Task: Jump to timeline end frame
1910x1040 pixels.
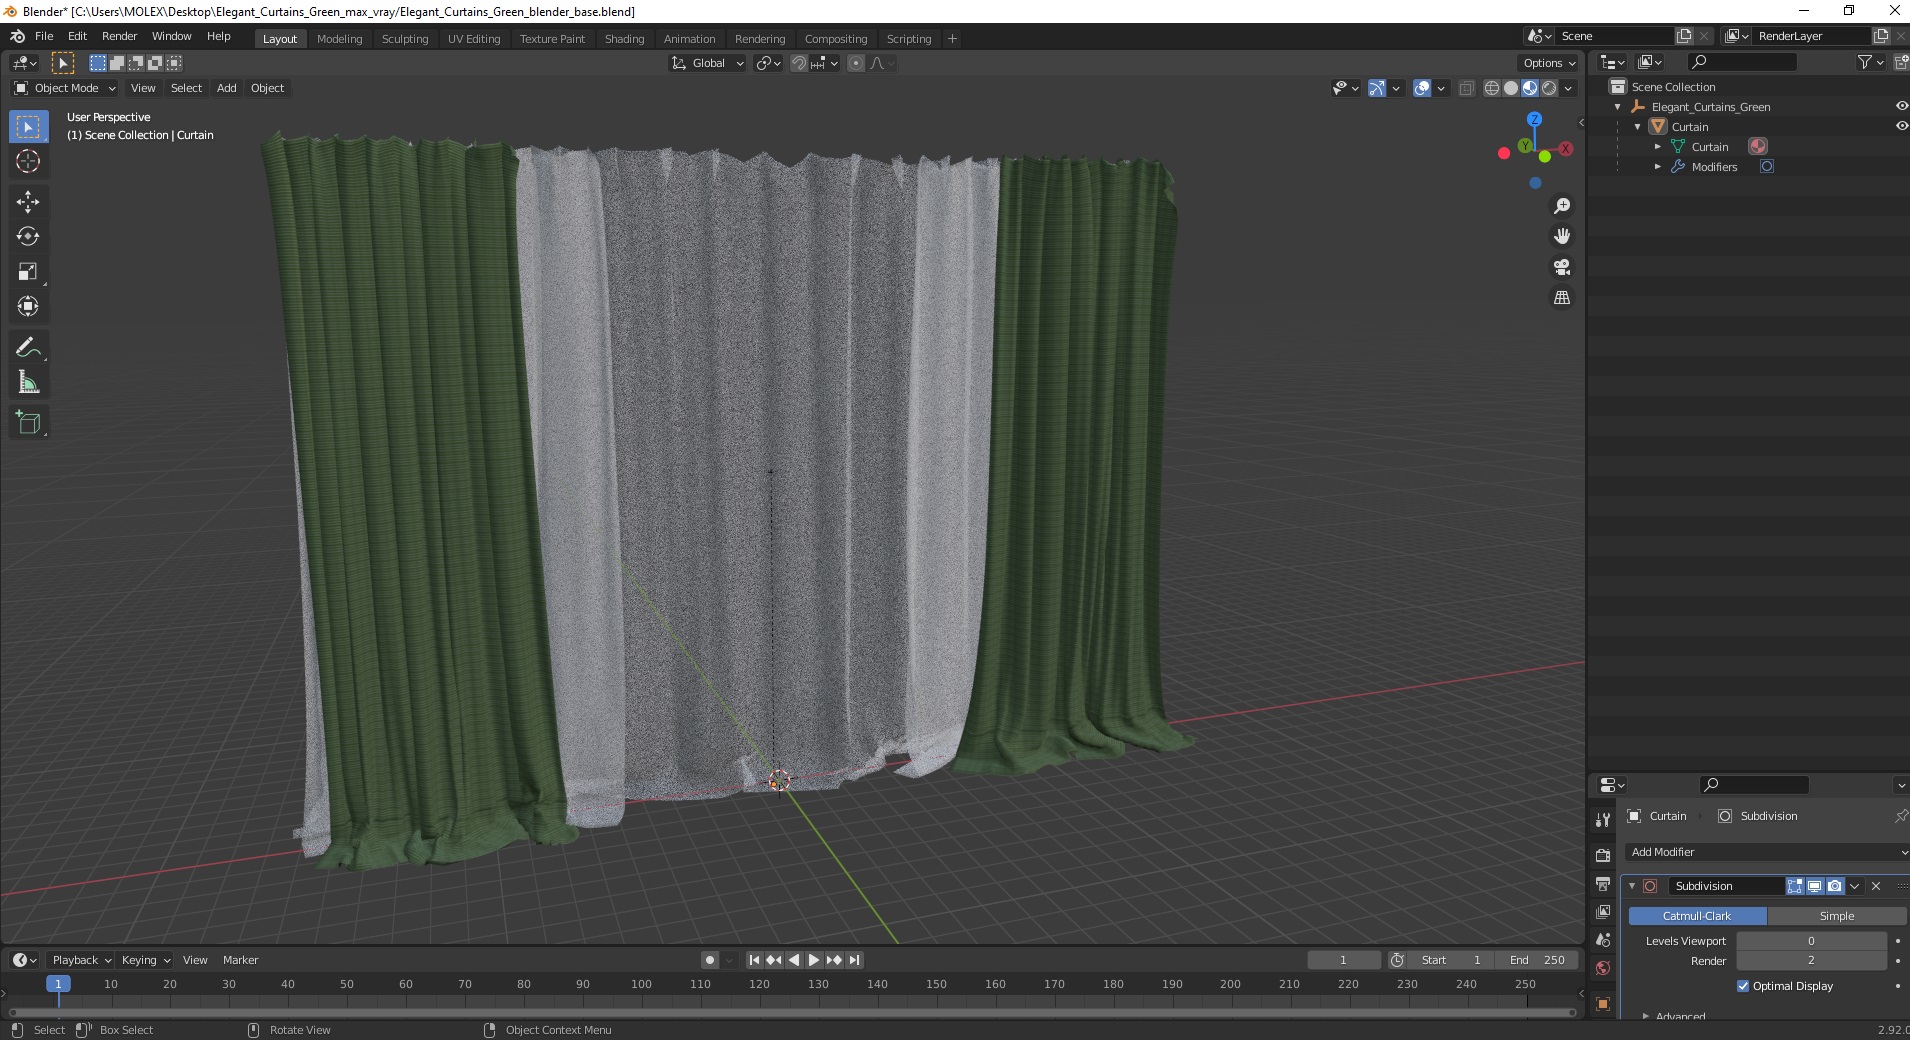Action: pos(854,960)
